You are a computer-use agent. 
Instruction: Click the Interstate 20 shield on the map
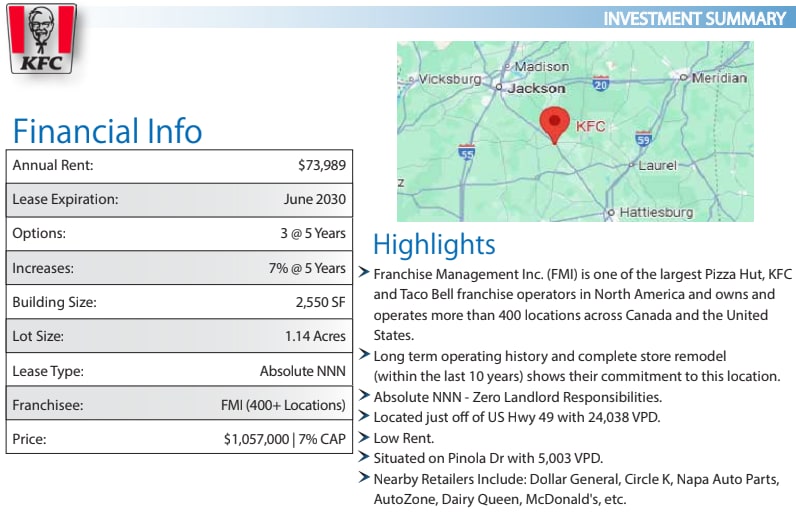[x=600, y=85]
